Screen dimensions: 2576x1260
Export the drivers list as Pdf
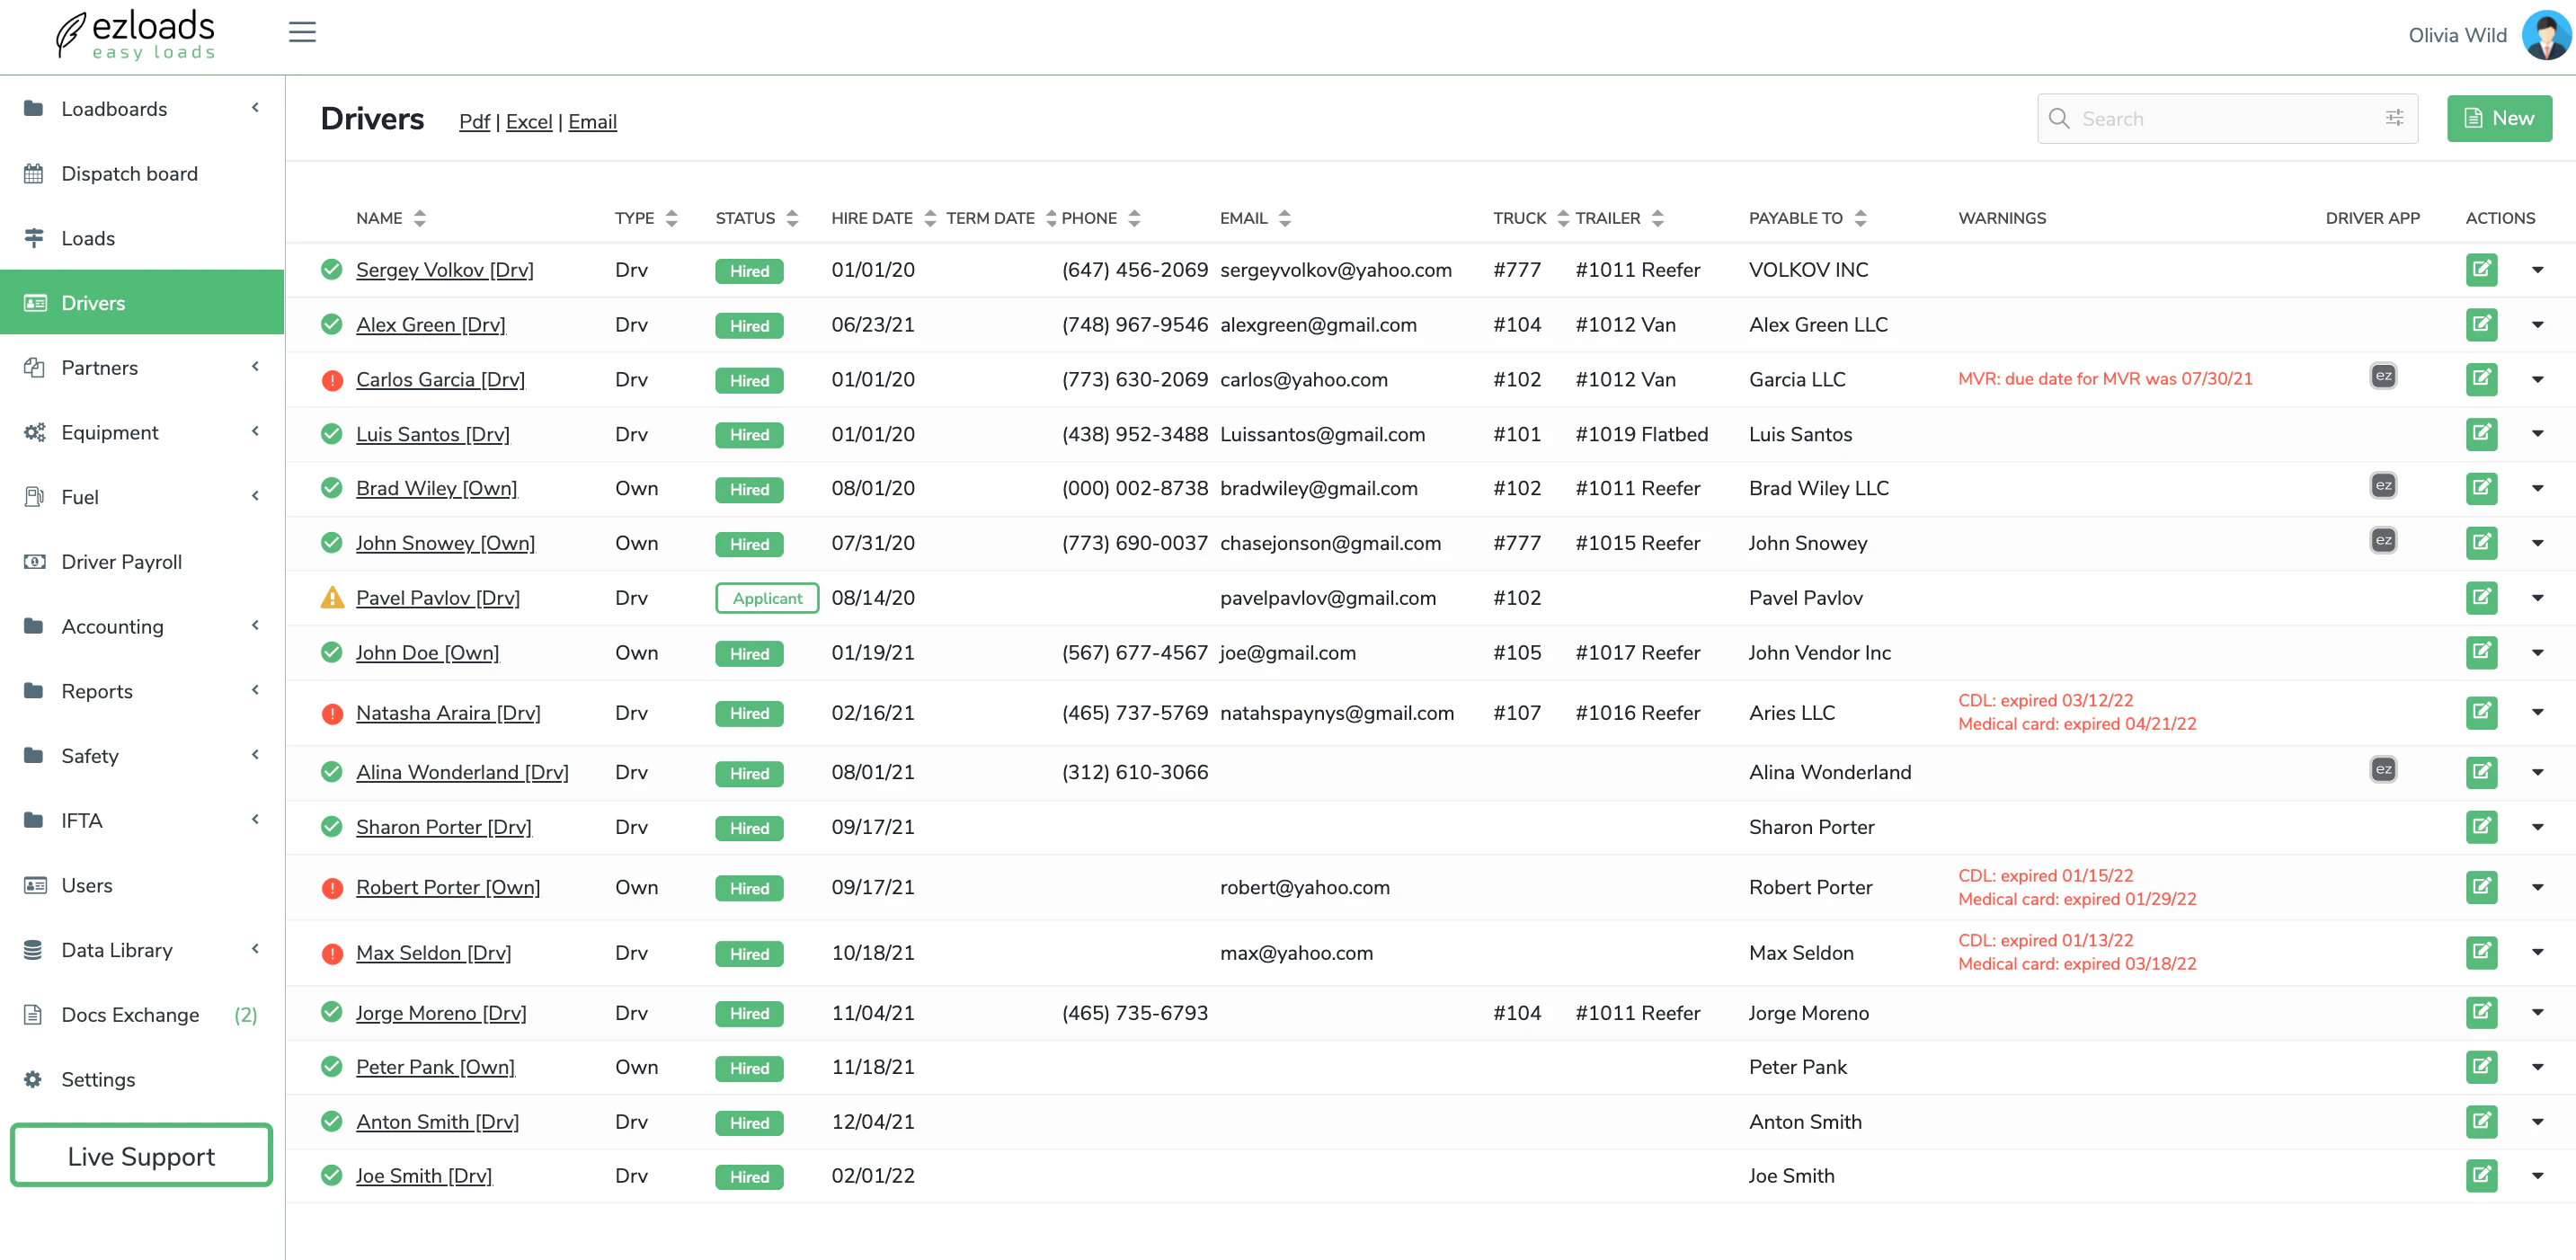click(474, 121)
